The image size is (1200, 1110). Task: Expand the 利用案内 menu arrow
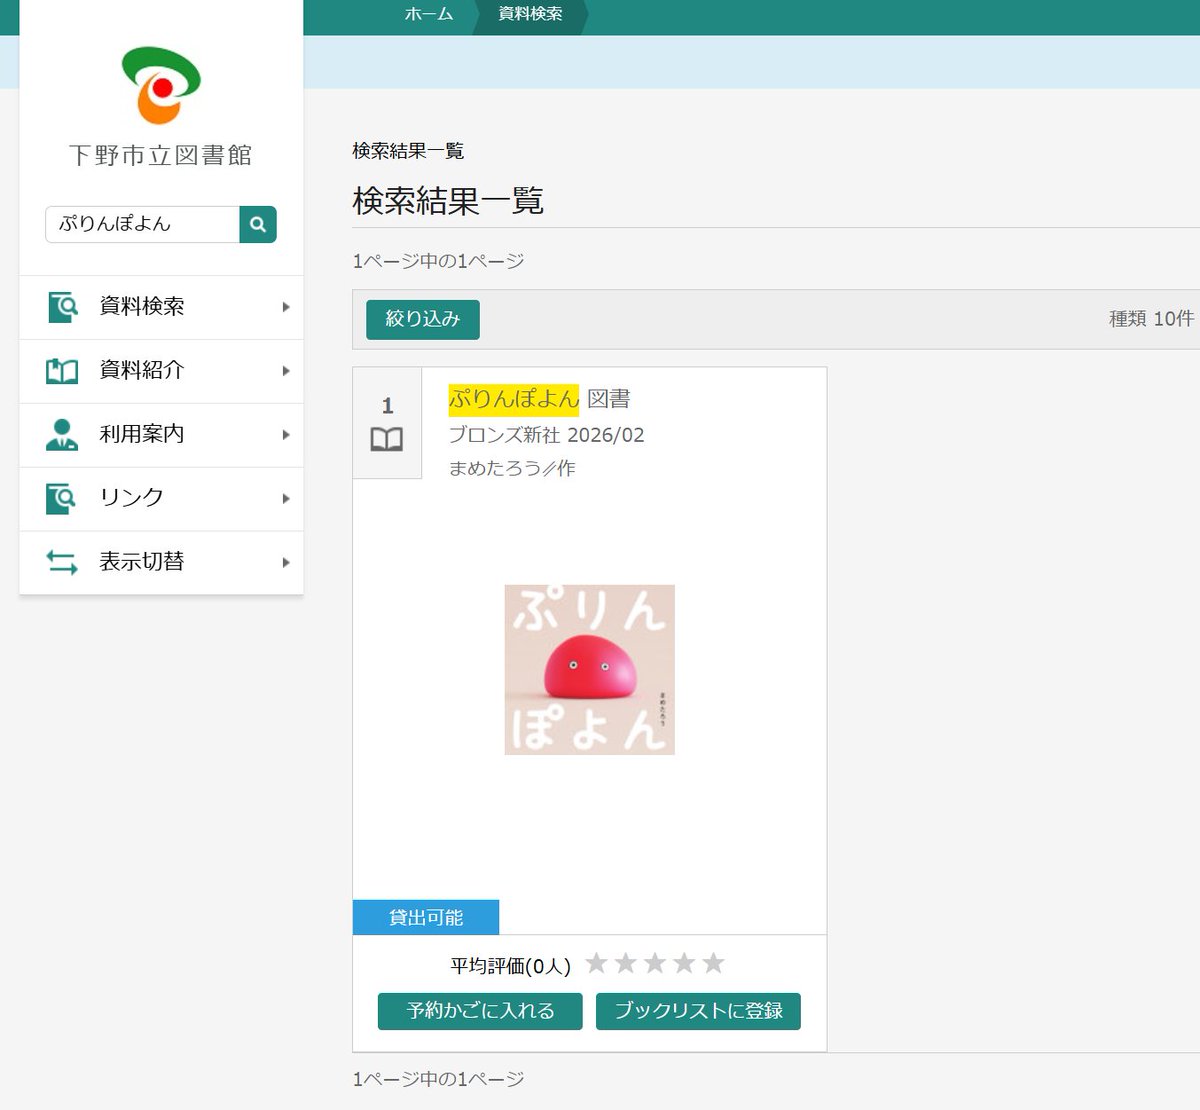(286, 435)
